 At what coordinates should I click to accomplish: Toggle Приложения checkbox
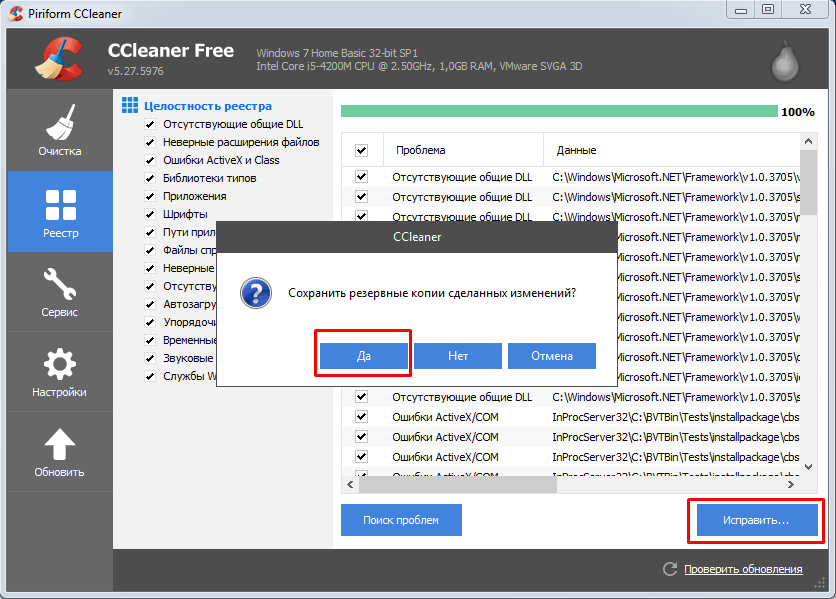pyautogui.click(x=150, y=196)
